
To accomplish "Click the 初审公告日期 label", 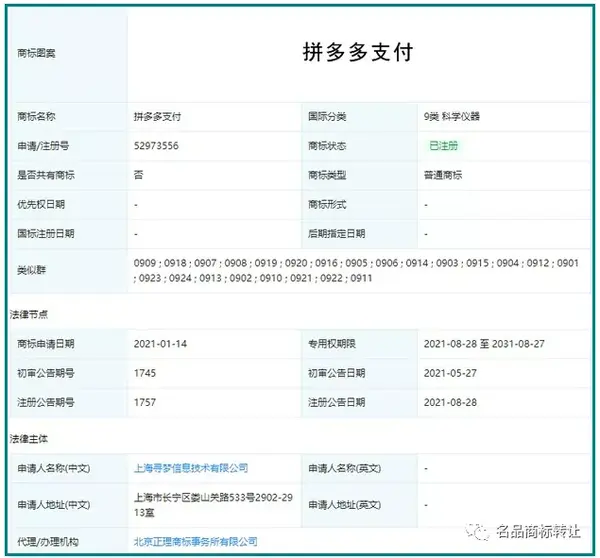I will click(337, 373).
